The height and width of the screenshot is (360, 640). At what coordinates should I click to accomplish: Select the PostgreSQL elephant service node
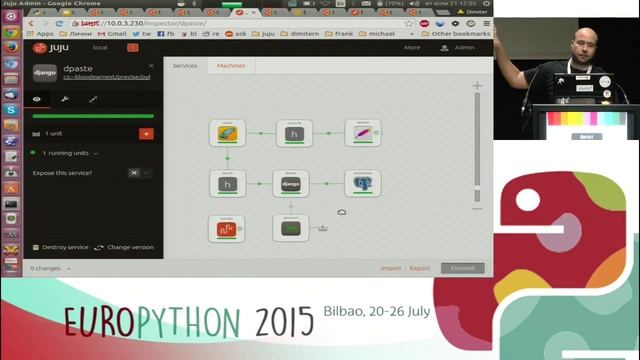[x=362, y=184]
